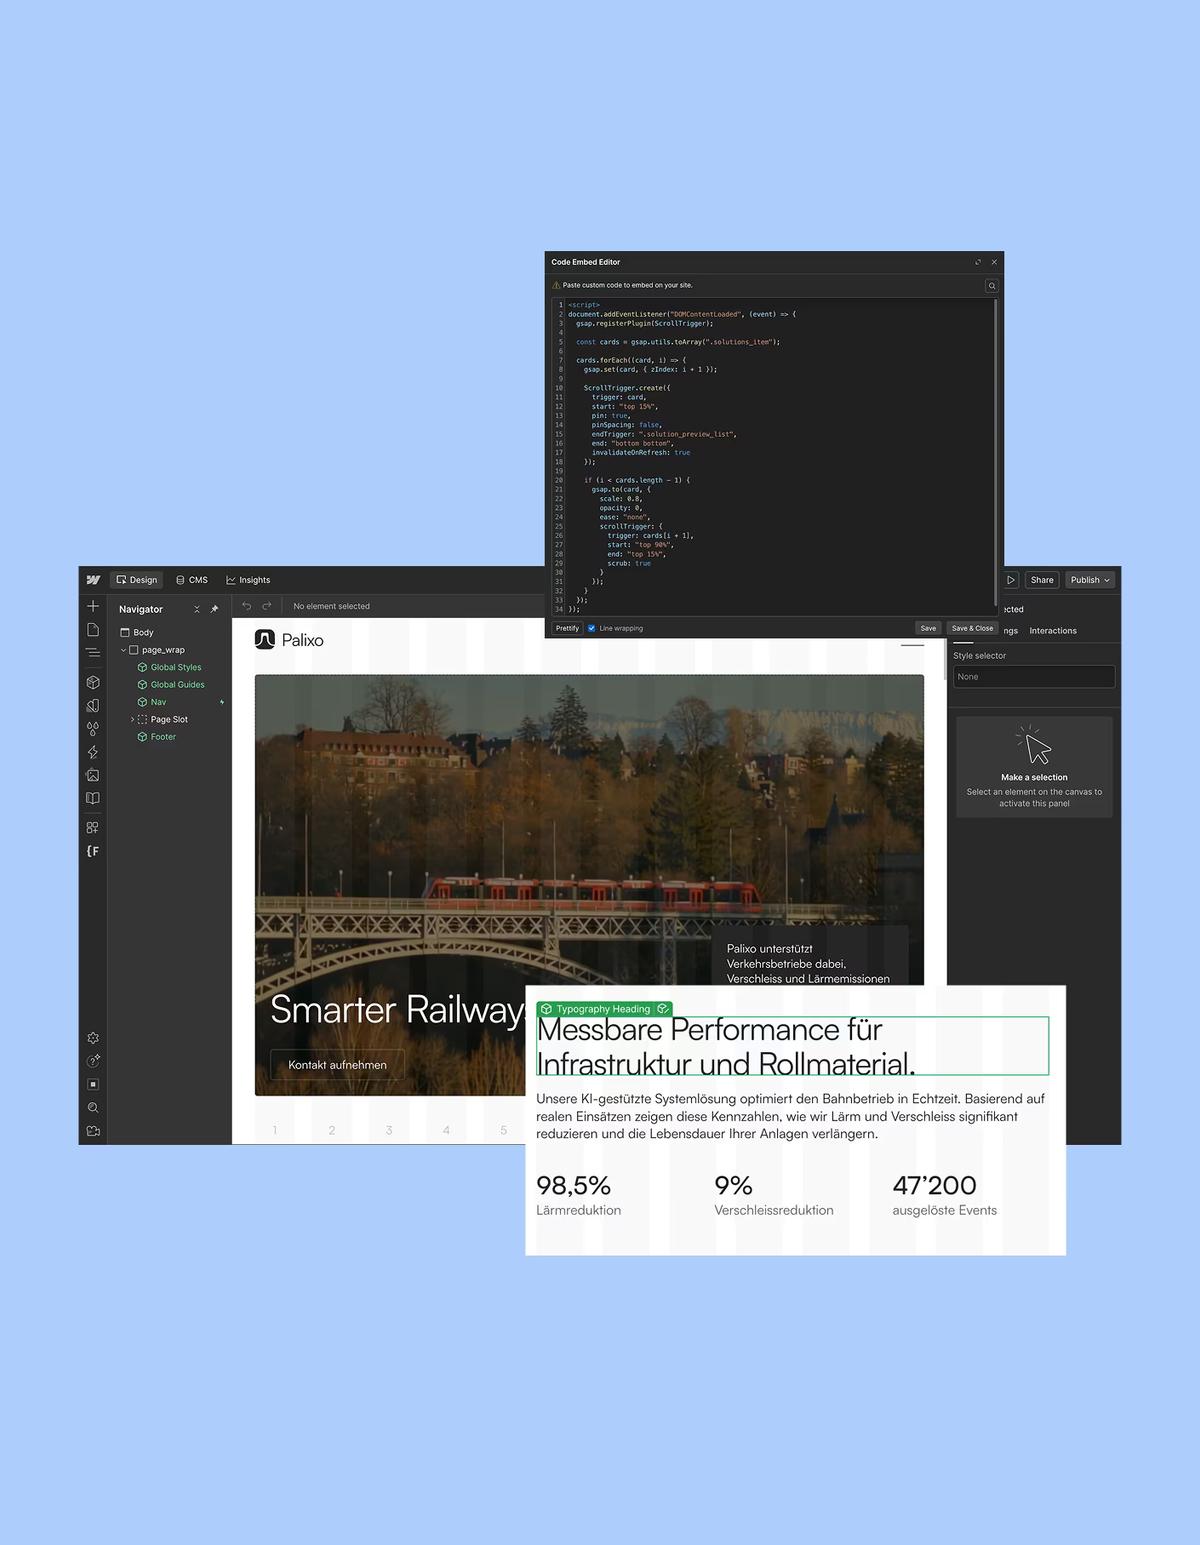This screenshot has height=1545, width=1200.
Task: Open the help sparkle question icon
Action: pos(93,1061)
